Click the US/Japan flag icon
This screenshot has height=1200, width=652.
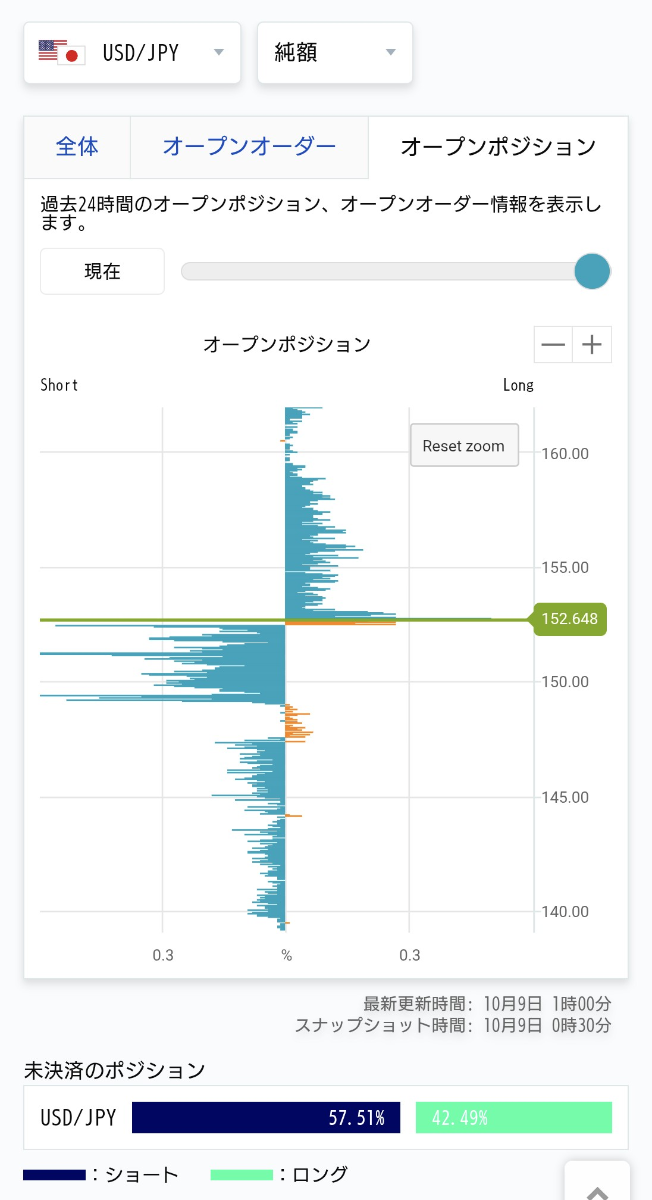point(62,52)
